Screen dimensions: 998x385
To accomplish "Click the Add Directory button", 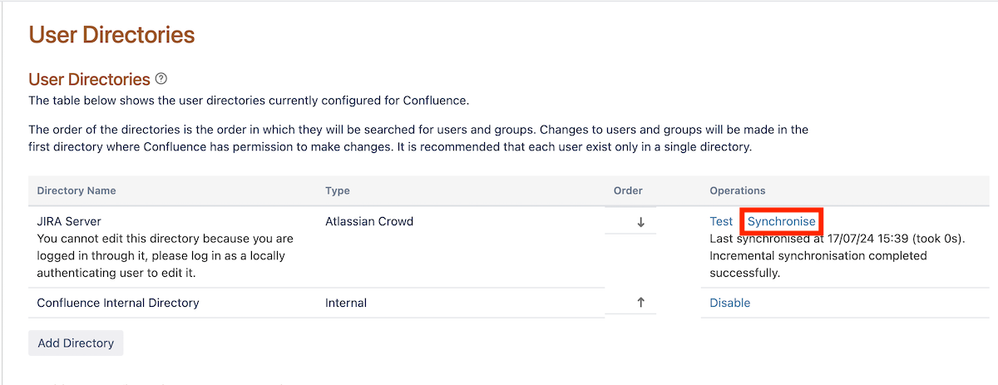I will [x=76, y=343].
